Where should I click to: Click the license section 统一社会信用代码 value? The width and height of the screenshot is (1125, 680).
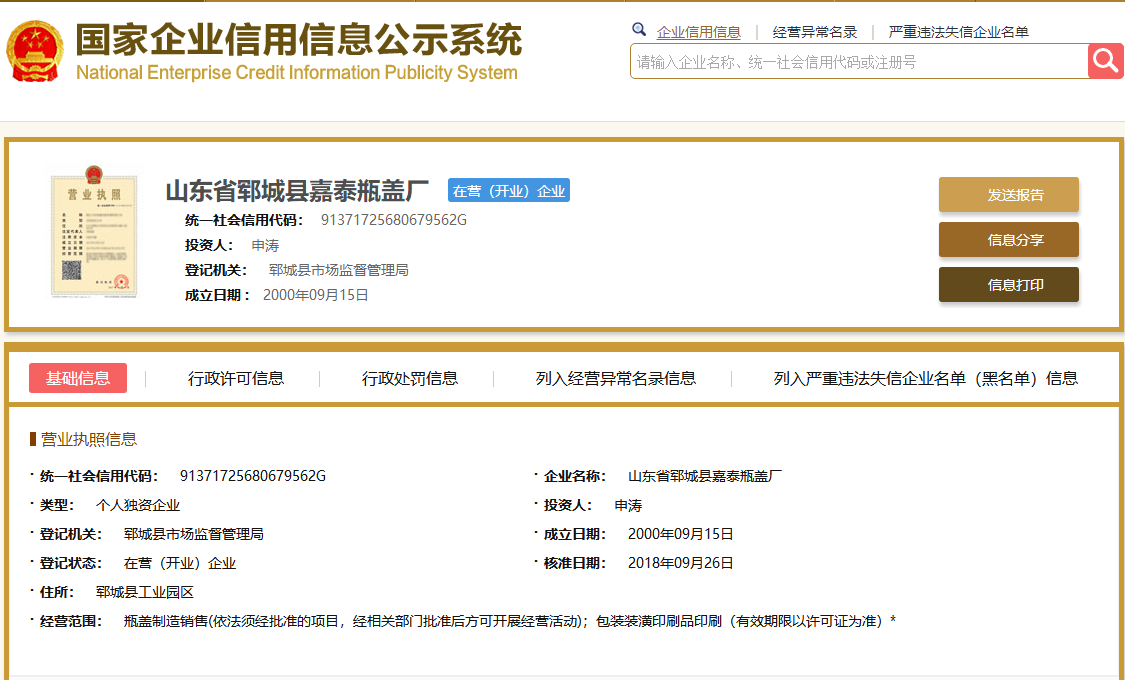pos(253,476)
